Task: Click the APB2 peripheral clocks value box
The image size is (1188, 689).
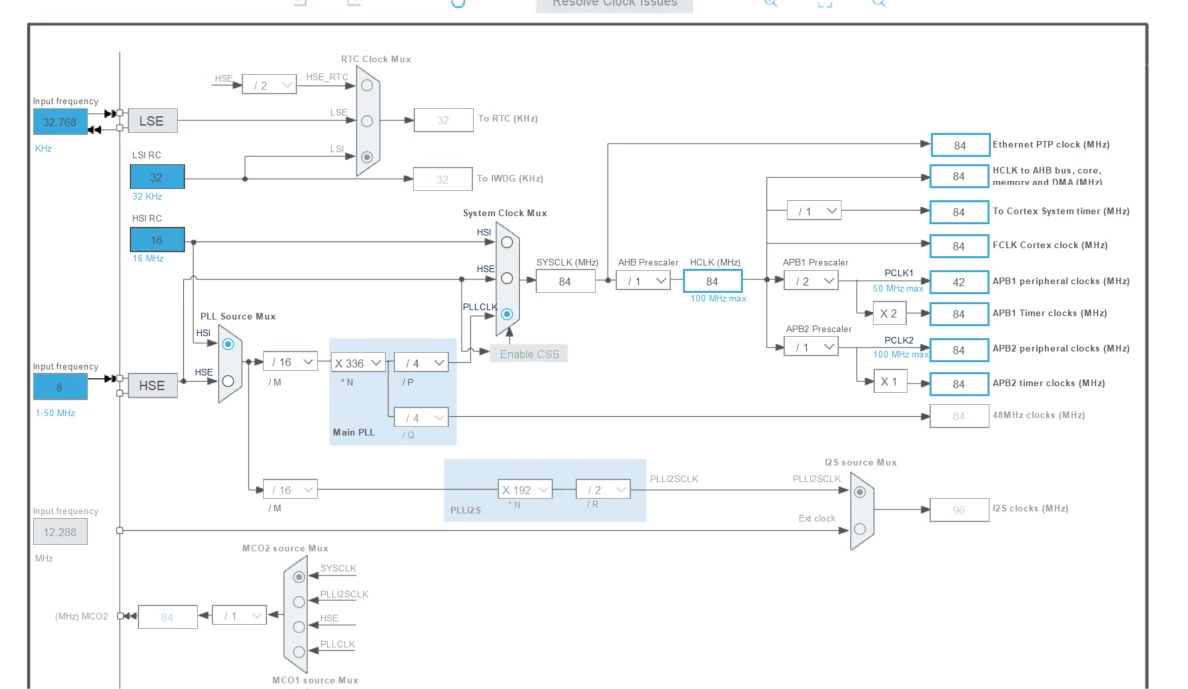Action: click(959, 349)
